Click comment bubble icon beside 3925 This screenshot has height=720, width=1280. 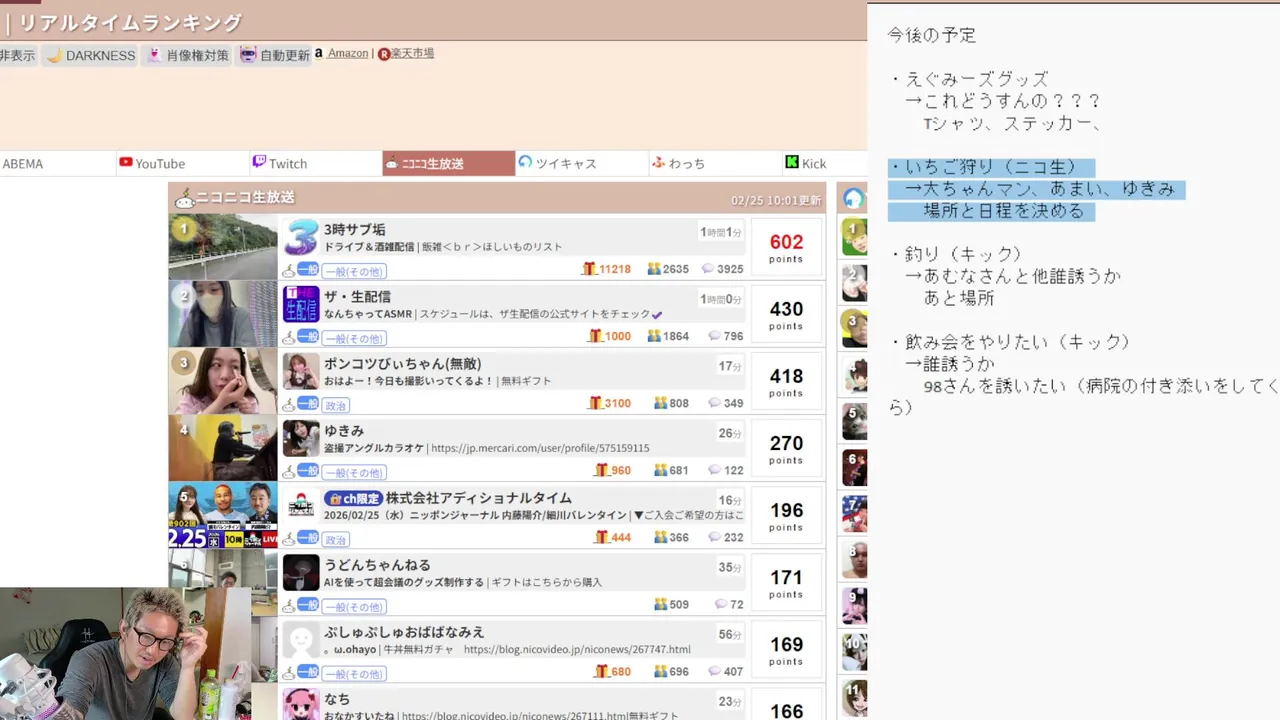pos(709,269)
